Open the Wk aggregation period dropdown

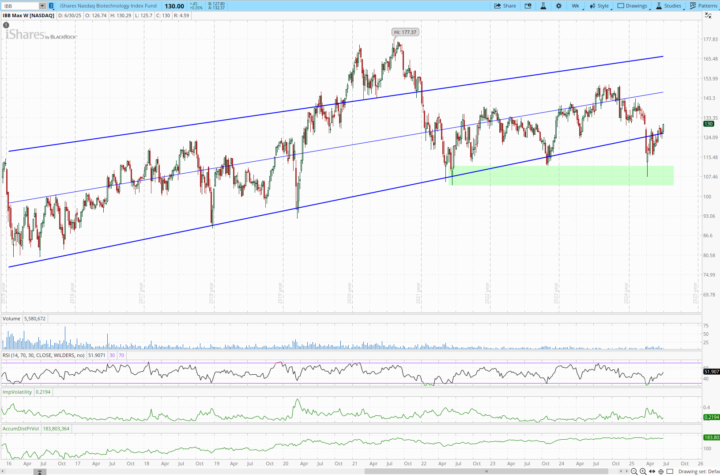(x=576, y=6)
